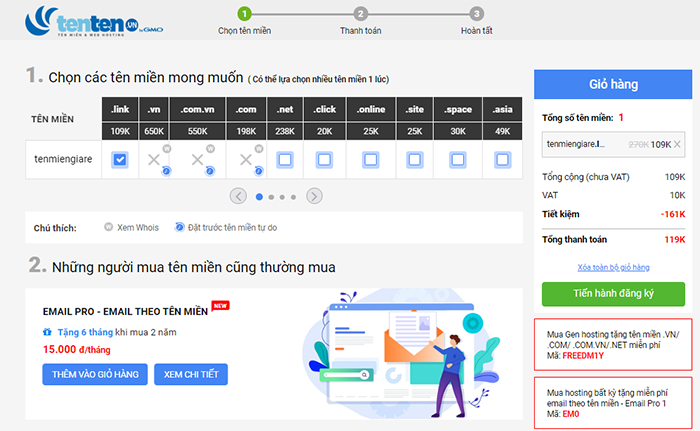This screenshot has width=700, height=431.
Task: Pre-order the .vn domain backorder icon
Action: pyautogui.click(x=166, y=171)
